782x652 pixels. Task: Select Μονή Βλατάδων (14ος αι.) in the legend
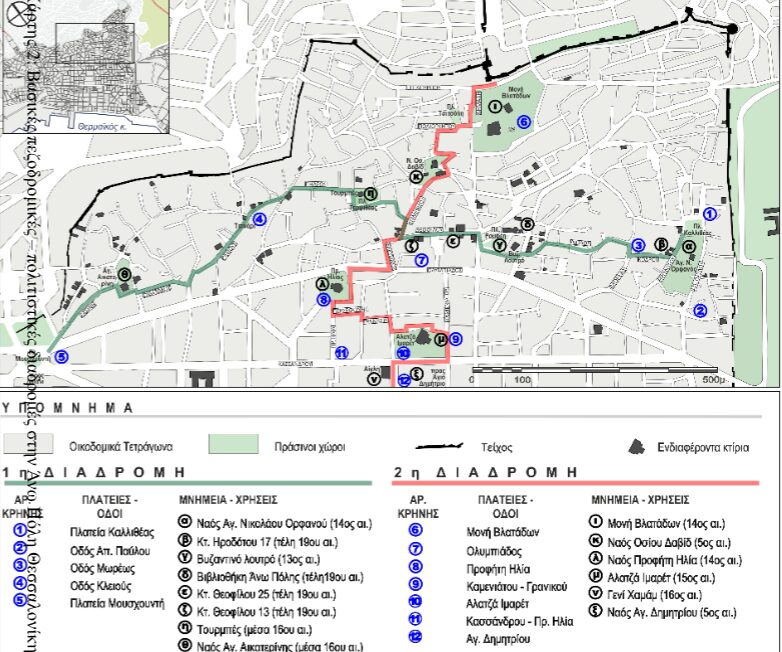pos(658,523)
